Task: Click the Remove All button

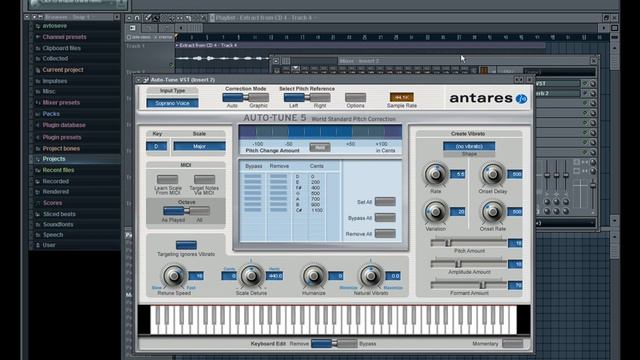Action: click(x=385, y=233)
